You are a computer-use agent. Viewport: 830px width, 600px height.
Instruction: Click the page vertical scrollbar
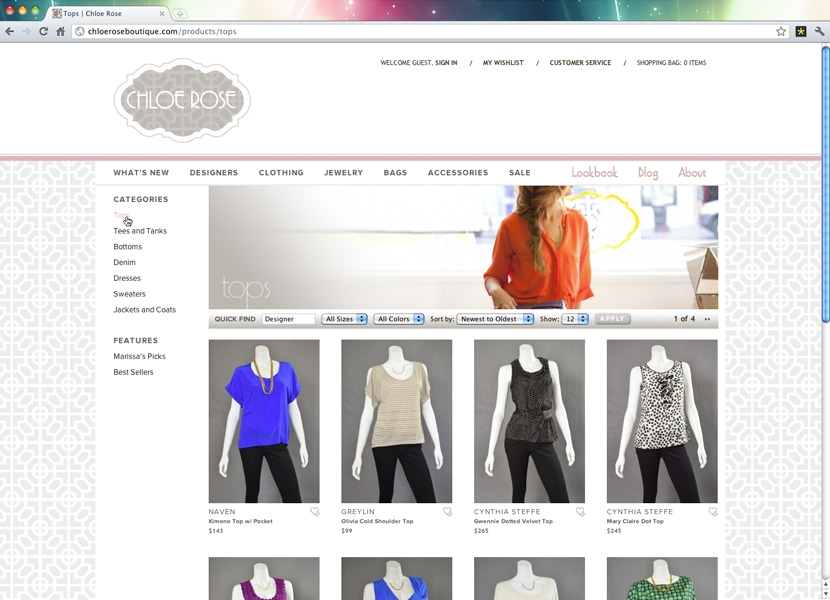click(x=825, y=184)
